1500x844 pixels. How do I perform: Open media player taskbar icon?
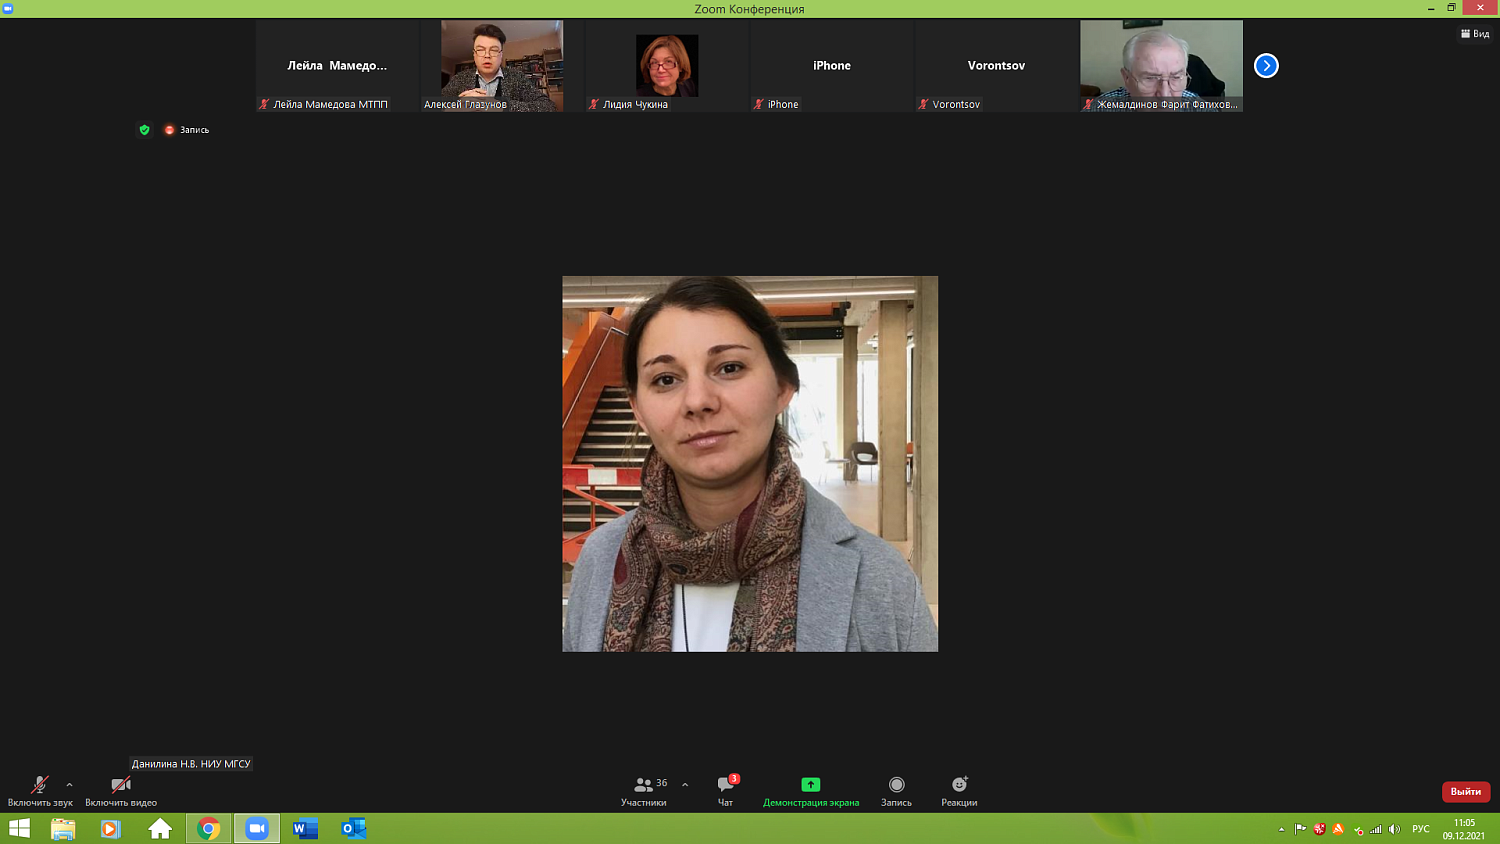(111, 828)
